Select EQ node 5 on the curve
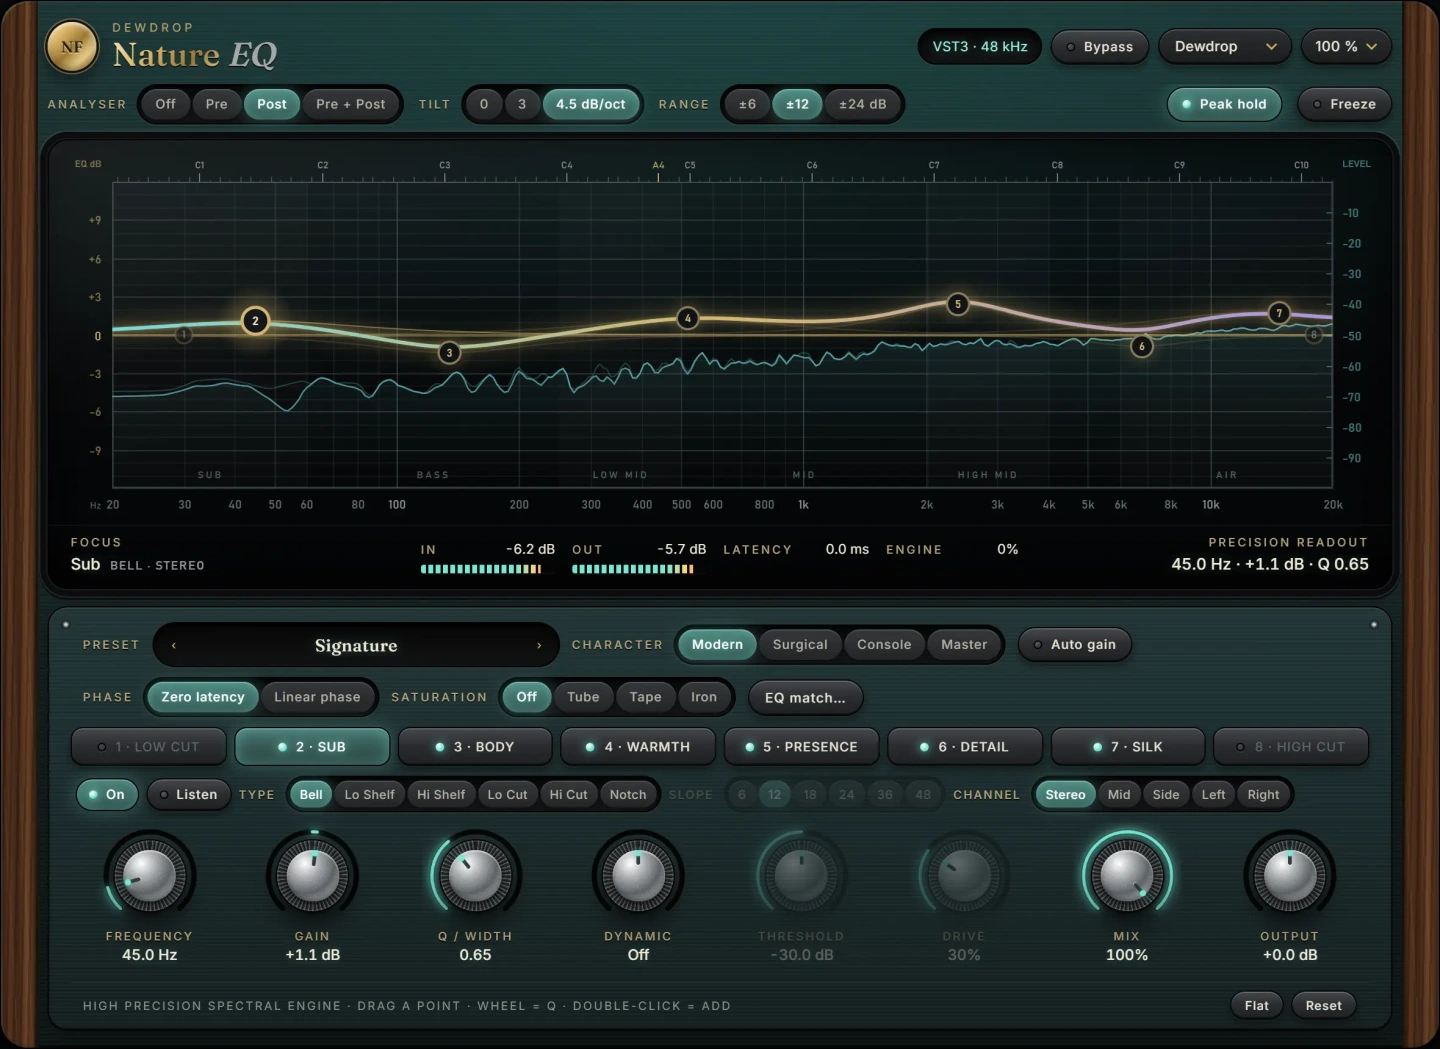 [957, 304]
